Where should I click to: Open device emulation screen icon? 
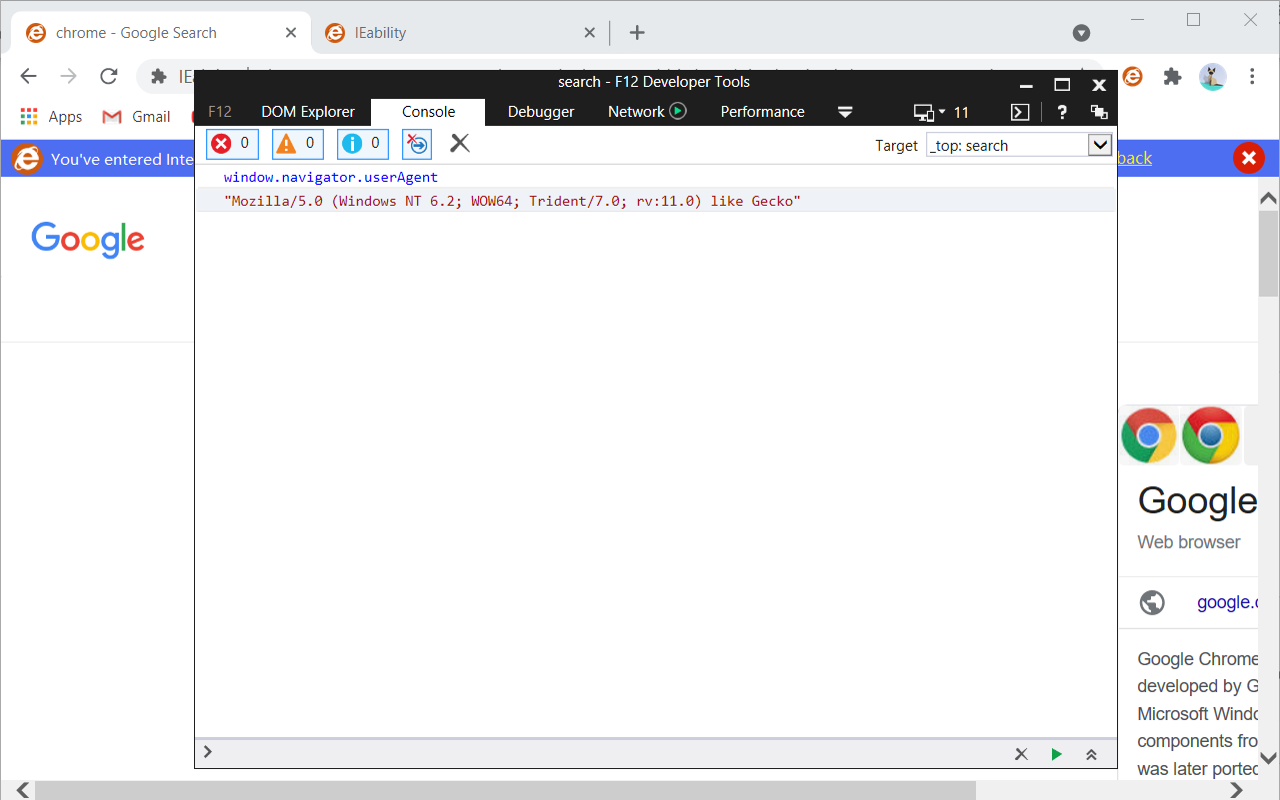[925, 112]
